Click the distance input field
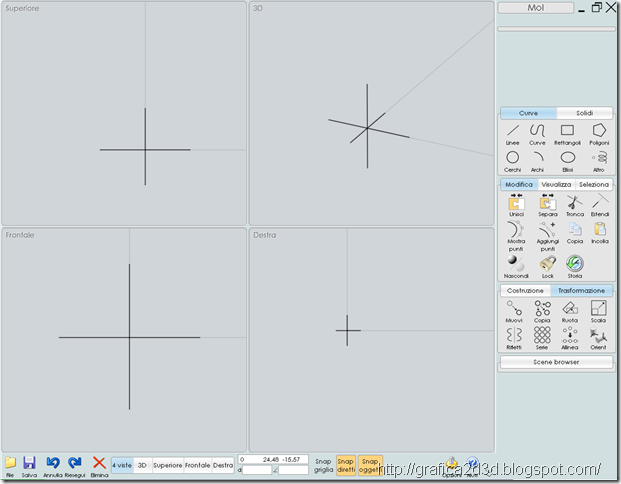The image size is (621, 484). pos(257,470)
